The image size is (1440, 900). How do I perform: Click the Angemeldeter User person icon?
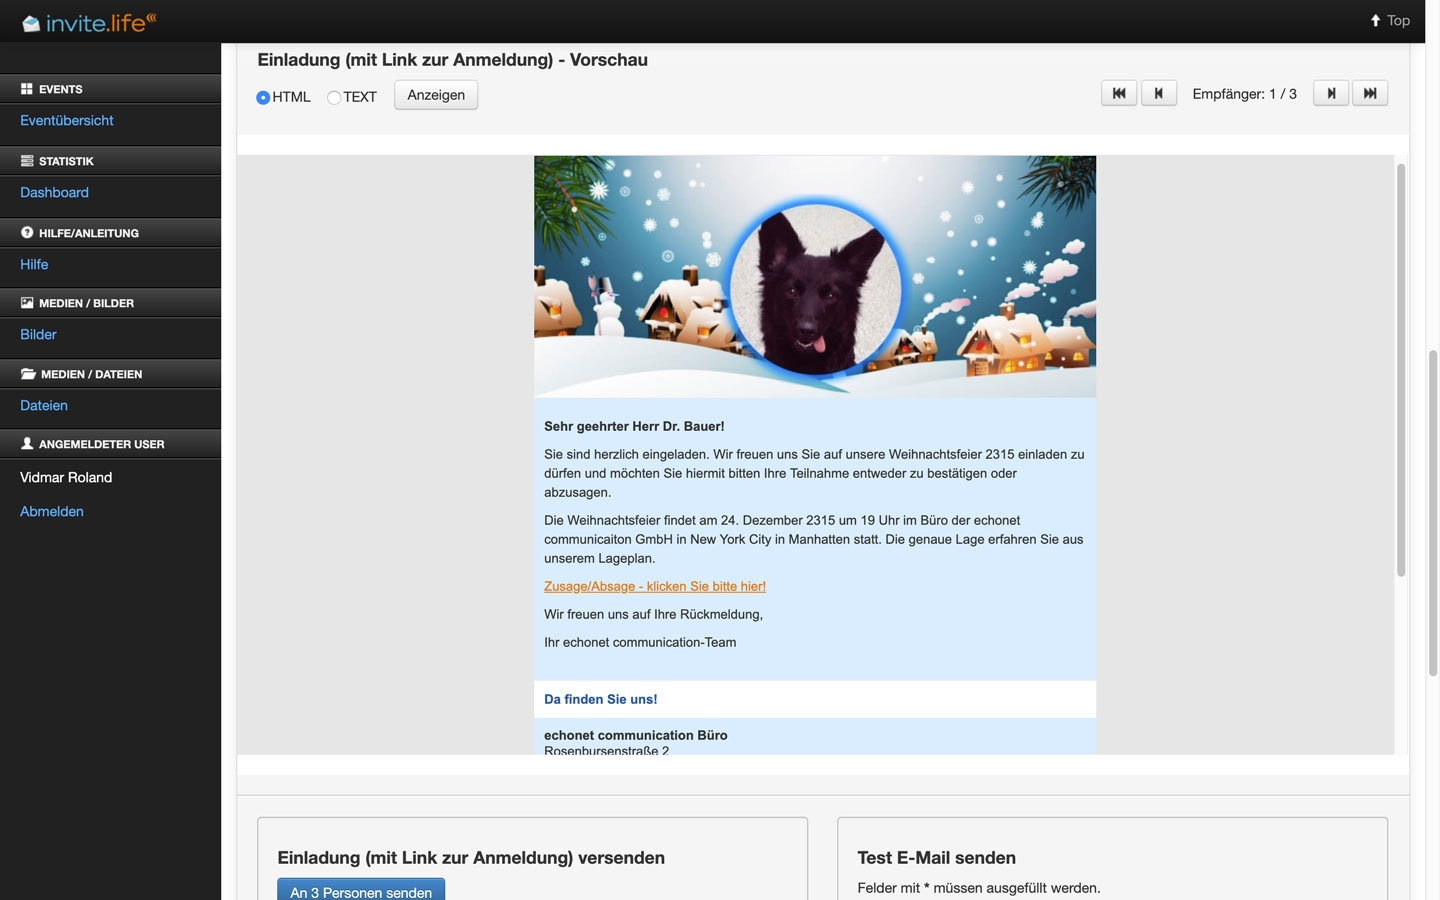27,443
